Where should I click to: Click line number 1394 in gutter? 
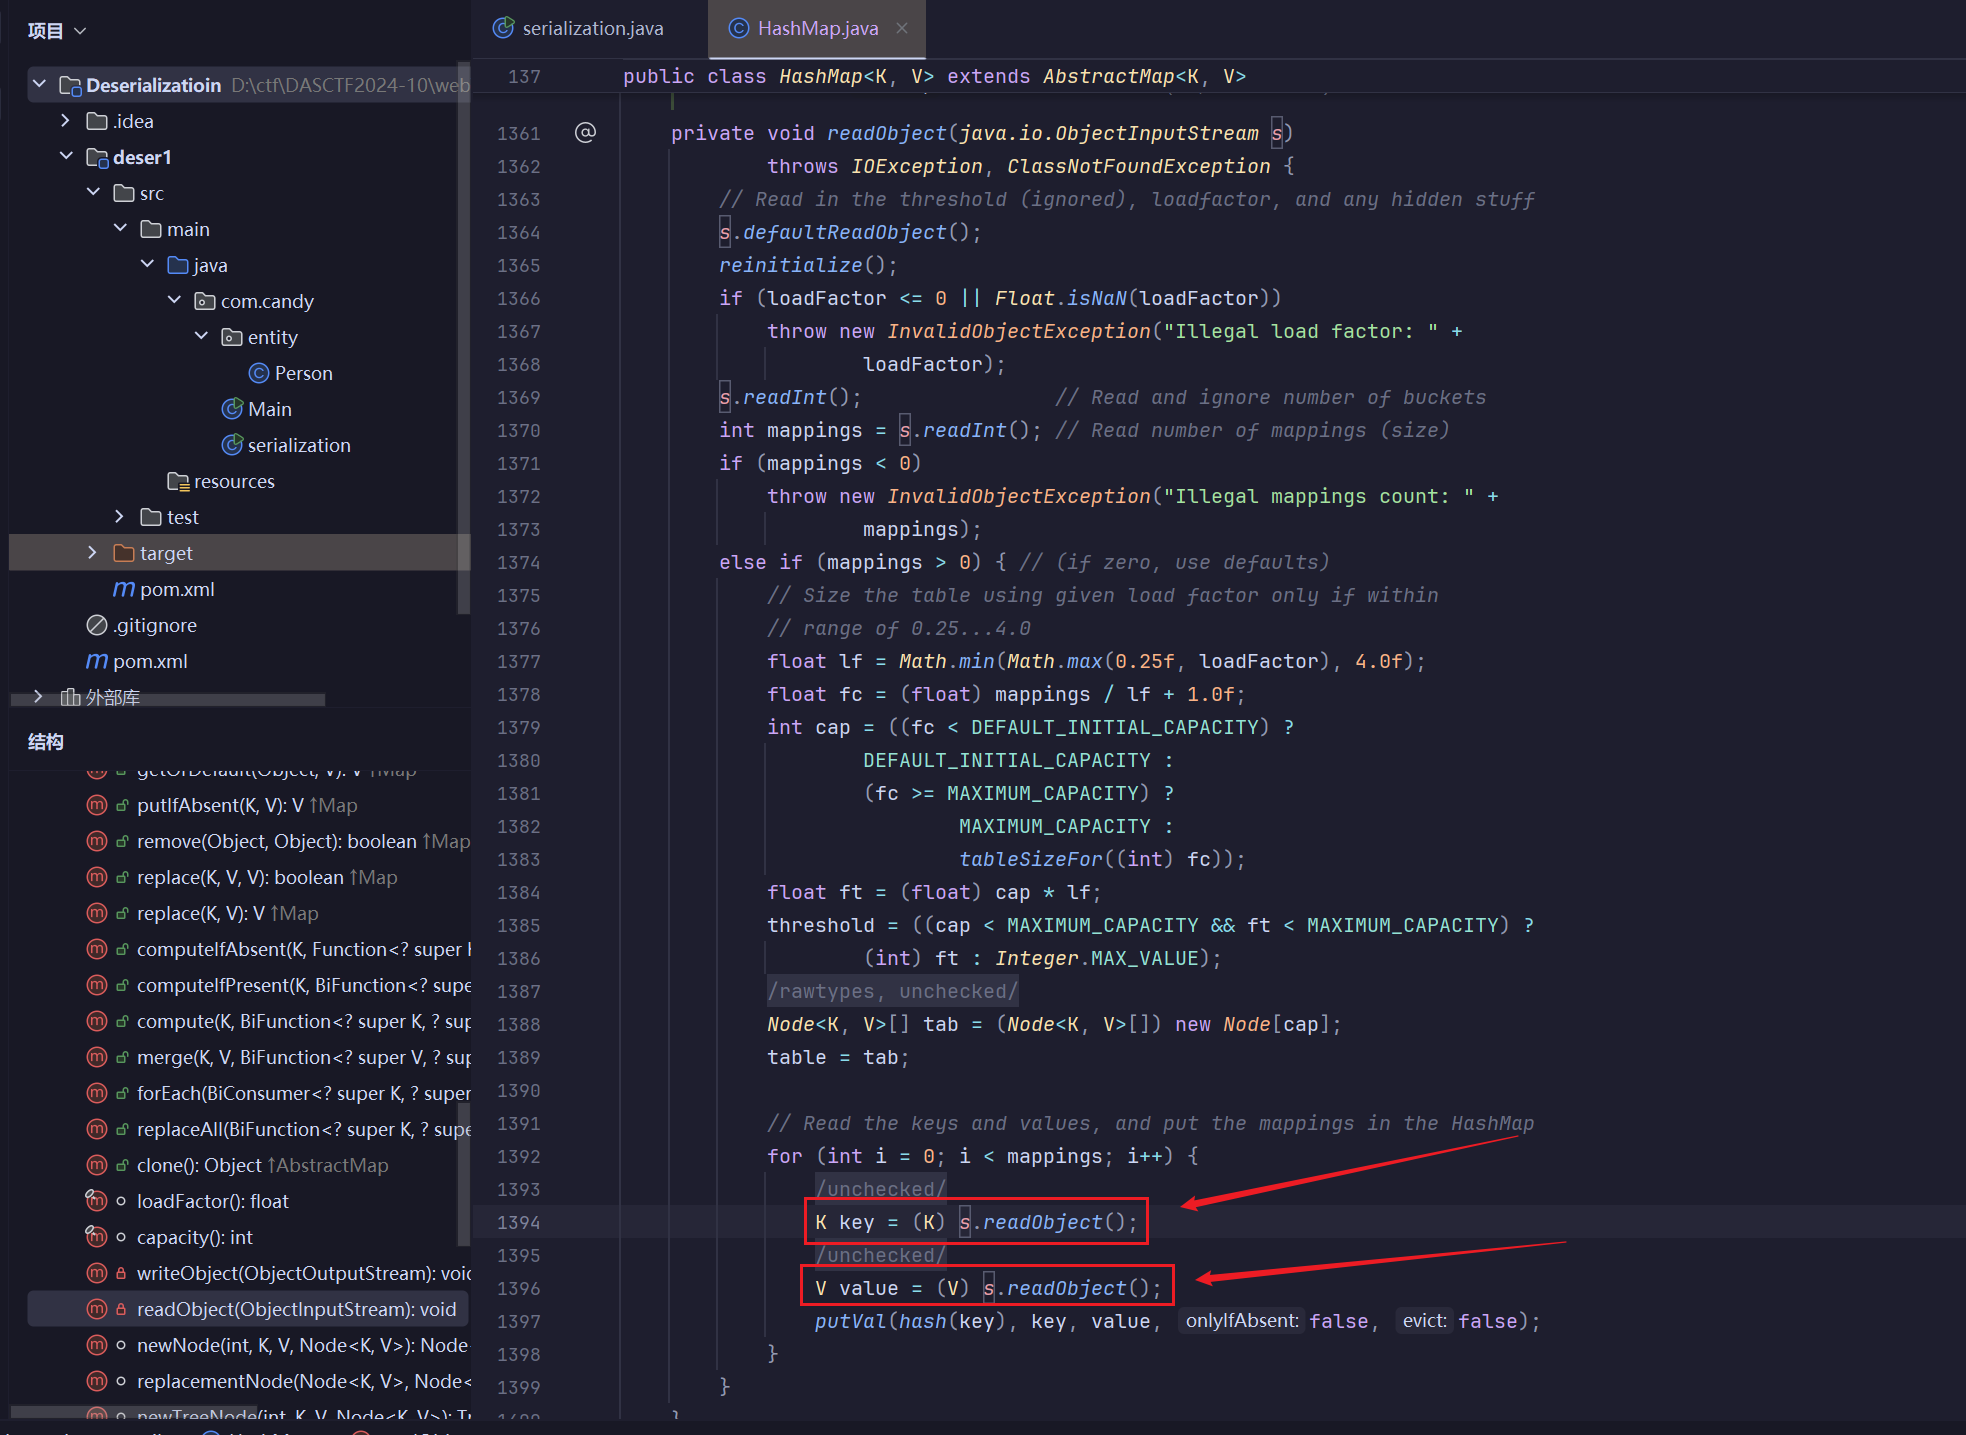[518, 1222]
